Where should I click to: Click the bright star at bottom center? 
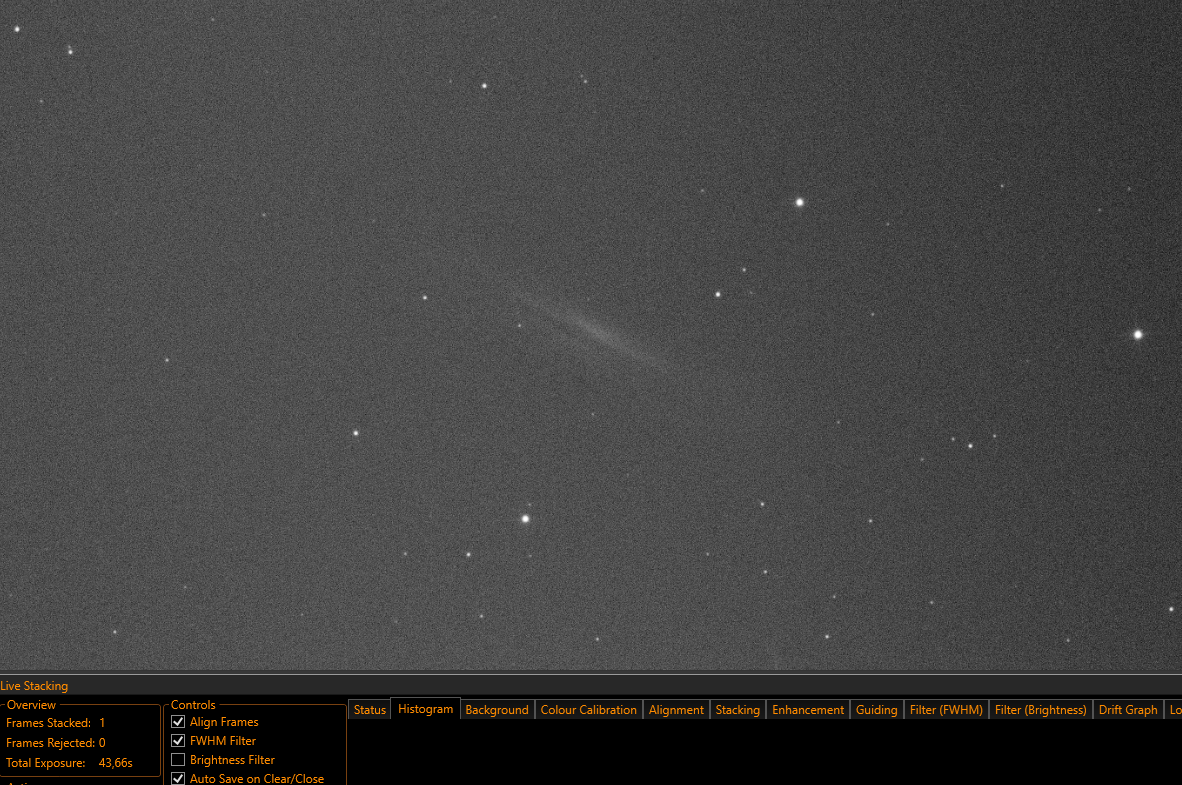click(x=525, y=519)
